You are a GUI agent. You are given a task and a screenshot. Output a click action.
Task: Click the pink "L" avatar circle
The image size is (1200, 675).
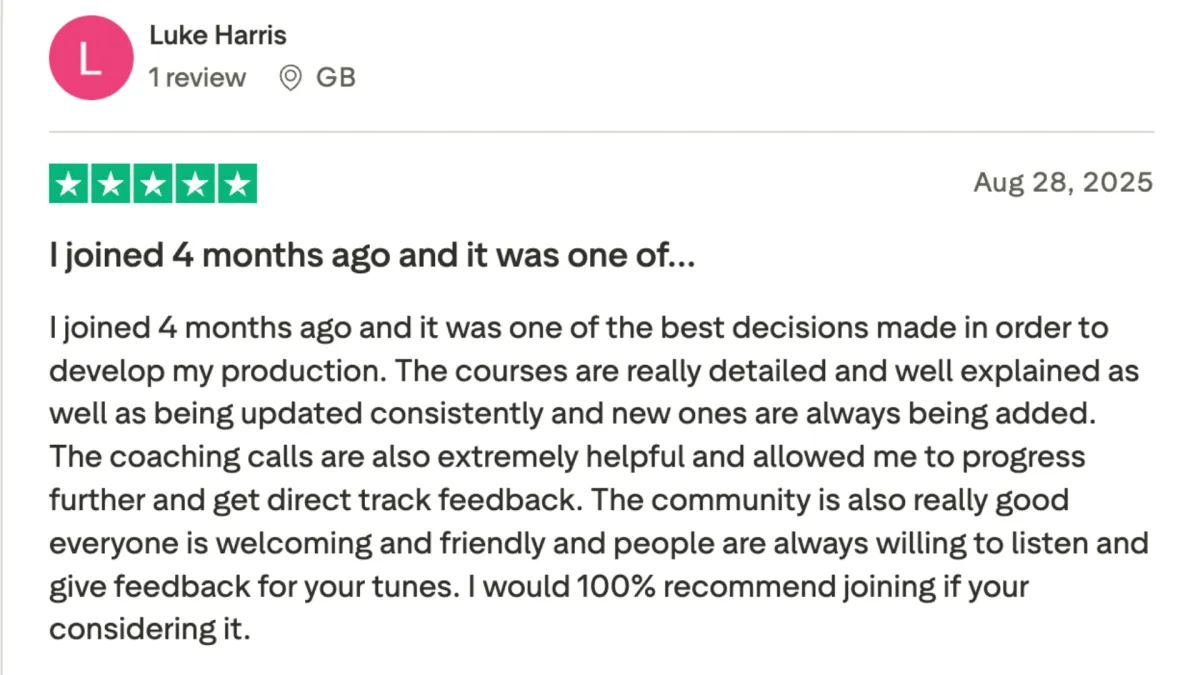pyautogui.click(x=90, y=59)
